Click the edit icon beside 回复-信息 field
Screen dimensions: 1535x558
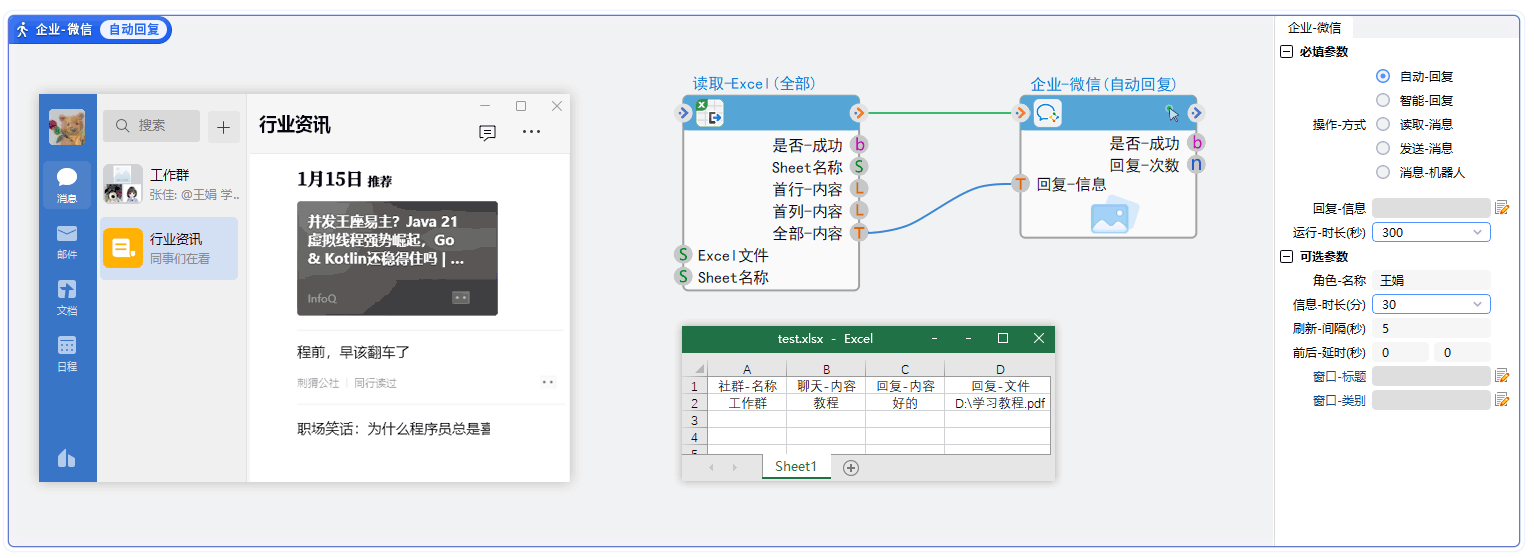pos(1501,208)
